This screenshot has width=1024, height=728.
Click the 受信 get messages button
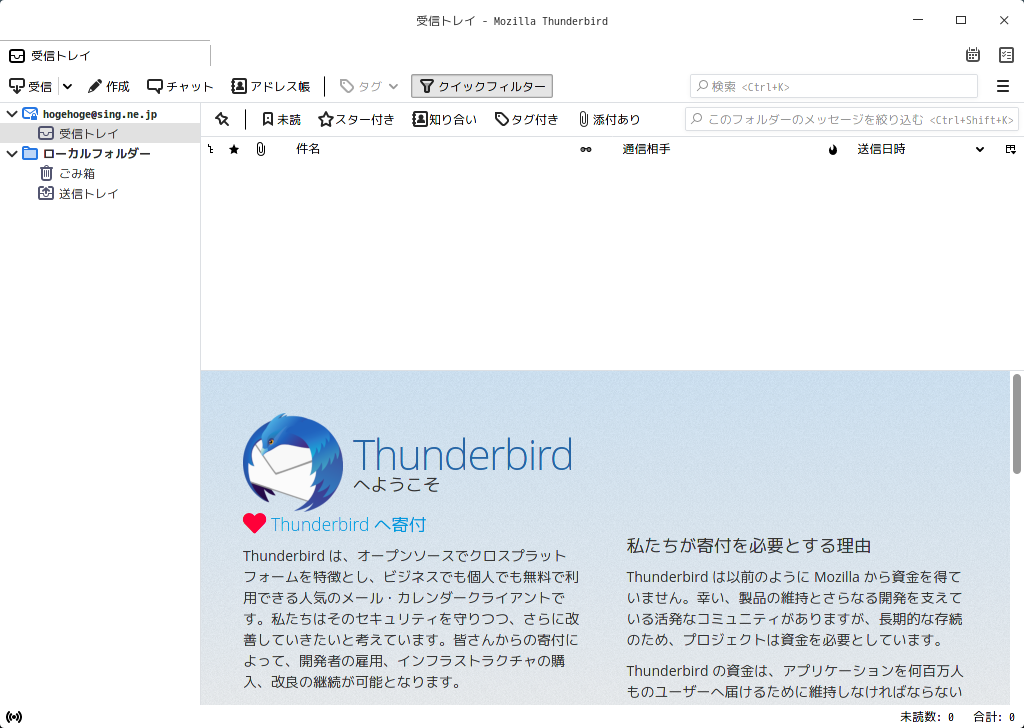(x=30, y=86)
